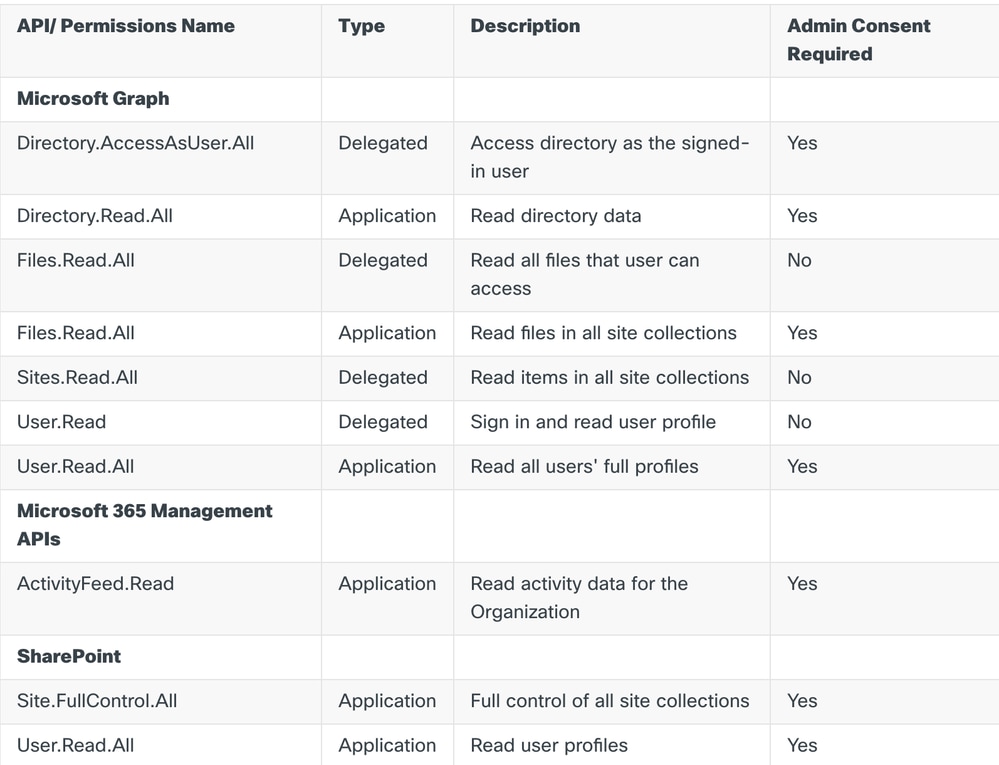Click "Application" in the Directory.Read.All row
Screen dimensions: 999x765
point(387,216)
